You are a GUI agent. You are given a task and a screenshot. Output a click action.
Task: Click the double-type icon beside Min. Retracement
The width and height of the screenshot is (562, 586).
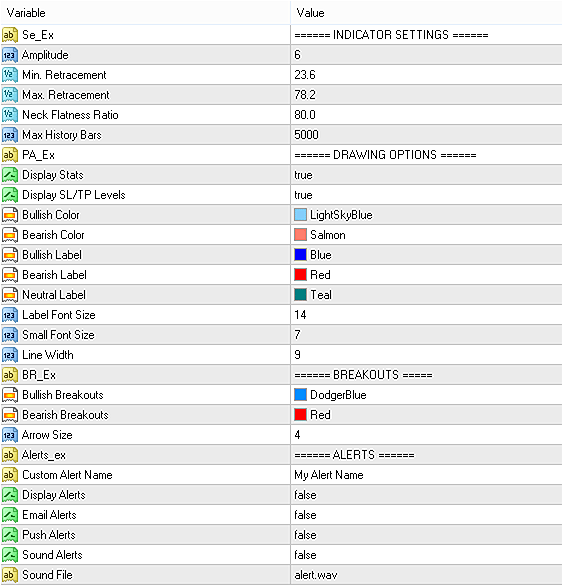[x=10, y=75]
